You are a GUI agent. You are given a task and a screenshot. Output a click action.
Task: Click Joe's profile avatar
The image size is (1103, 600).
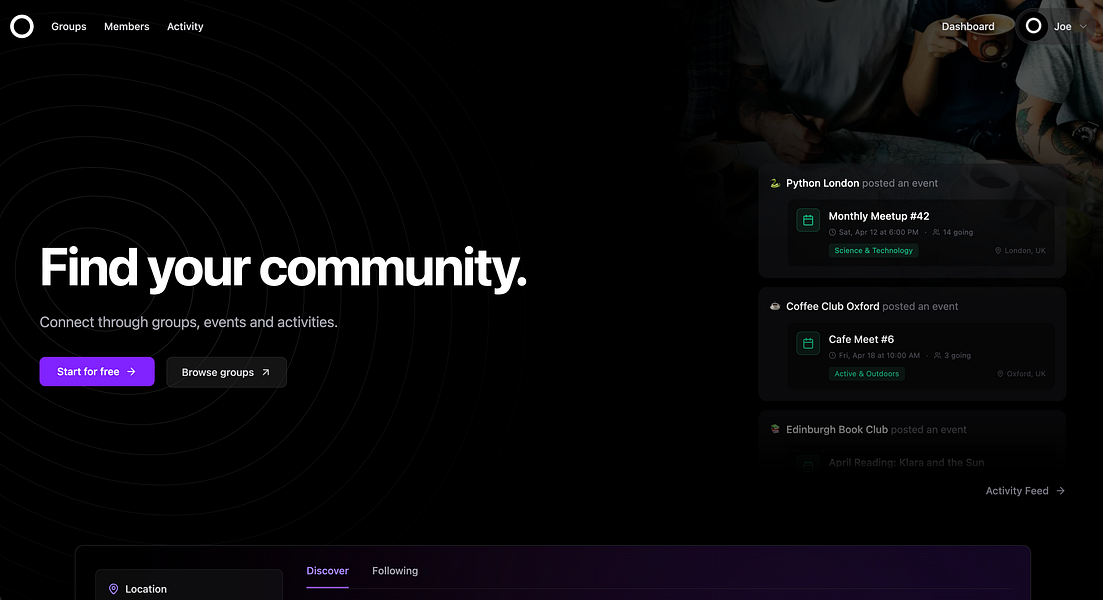pos(1033,26)
